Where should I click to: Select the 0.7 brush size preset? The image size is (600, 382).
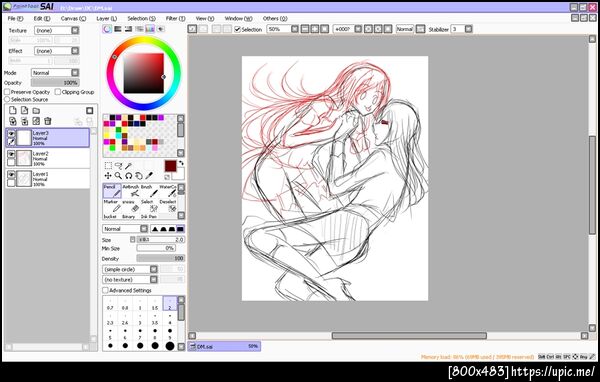[x=110, y=304]
